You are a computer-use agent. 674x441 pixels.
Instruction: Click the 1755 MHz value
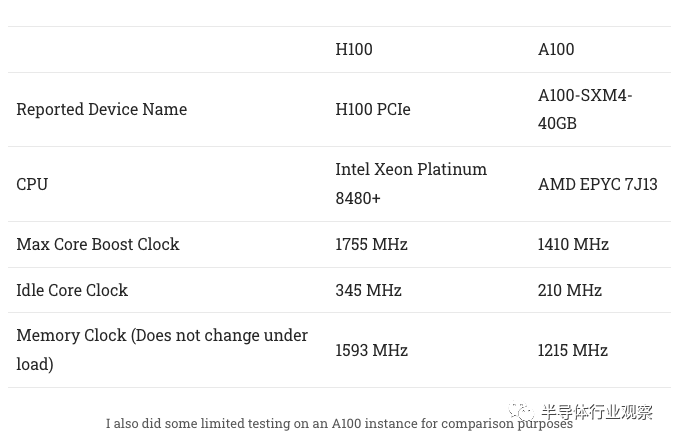[x=371, y=244]
